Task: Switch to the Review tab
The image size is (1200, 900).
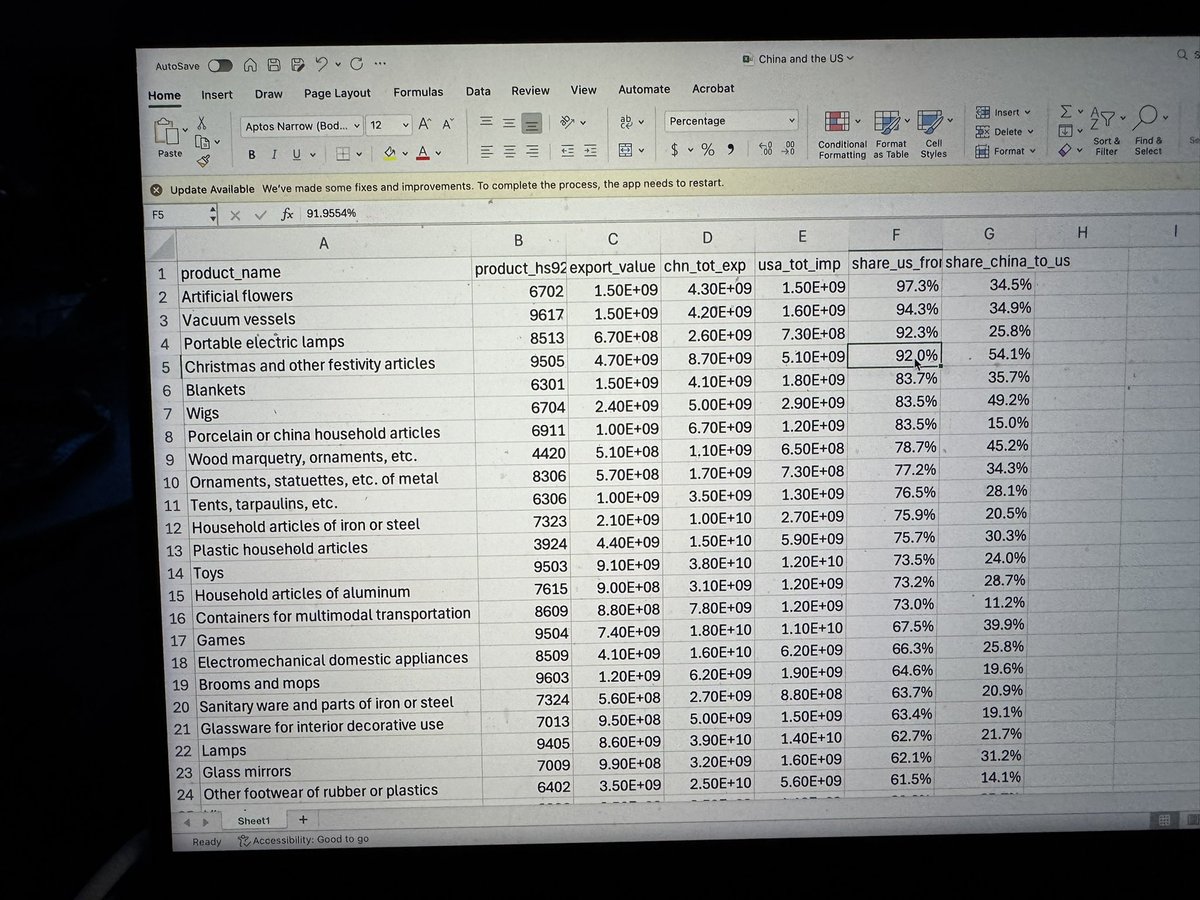Action: [x=530, y=91]
